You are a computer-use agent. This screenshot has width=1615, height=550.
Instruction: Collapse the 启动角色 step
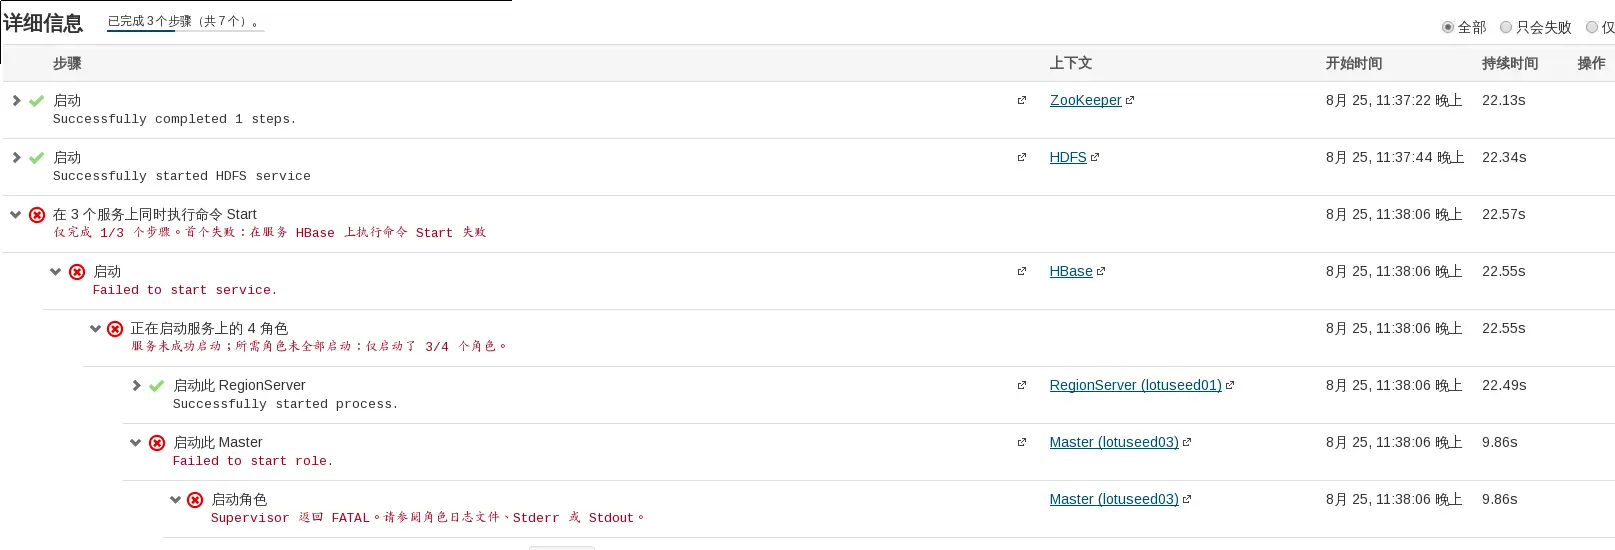point(175,499)
